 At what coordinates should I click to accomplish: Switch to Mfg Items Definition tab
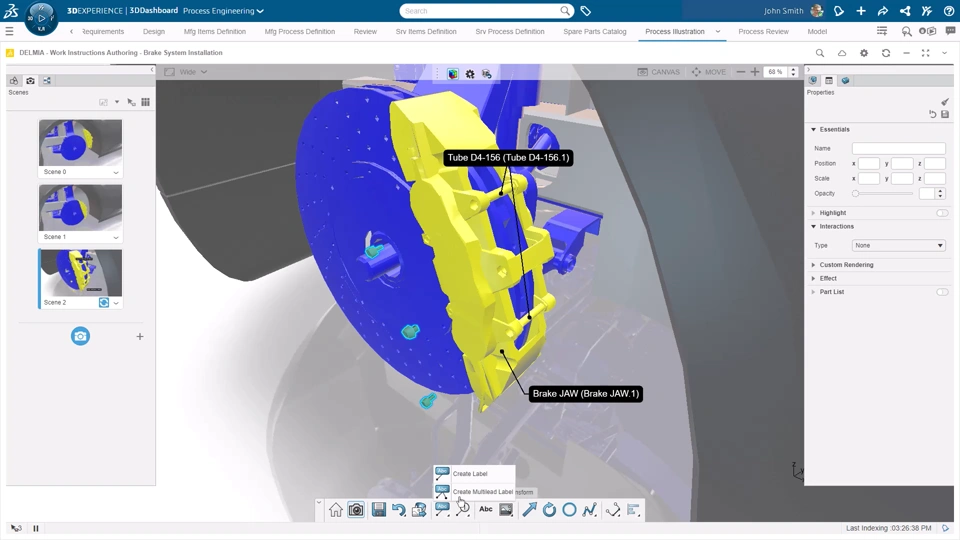click(x=214, y=31)
